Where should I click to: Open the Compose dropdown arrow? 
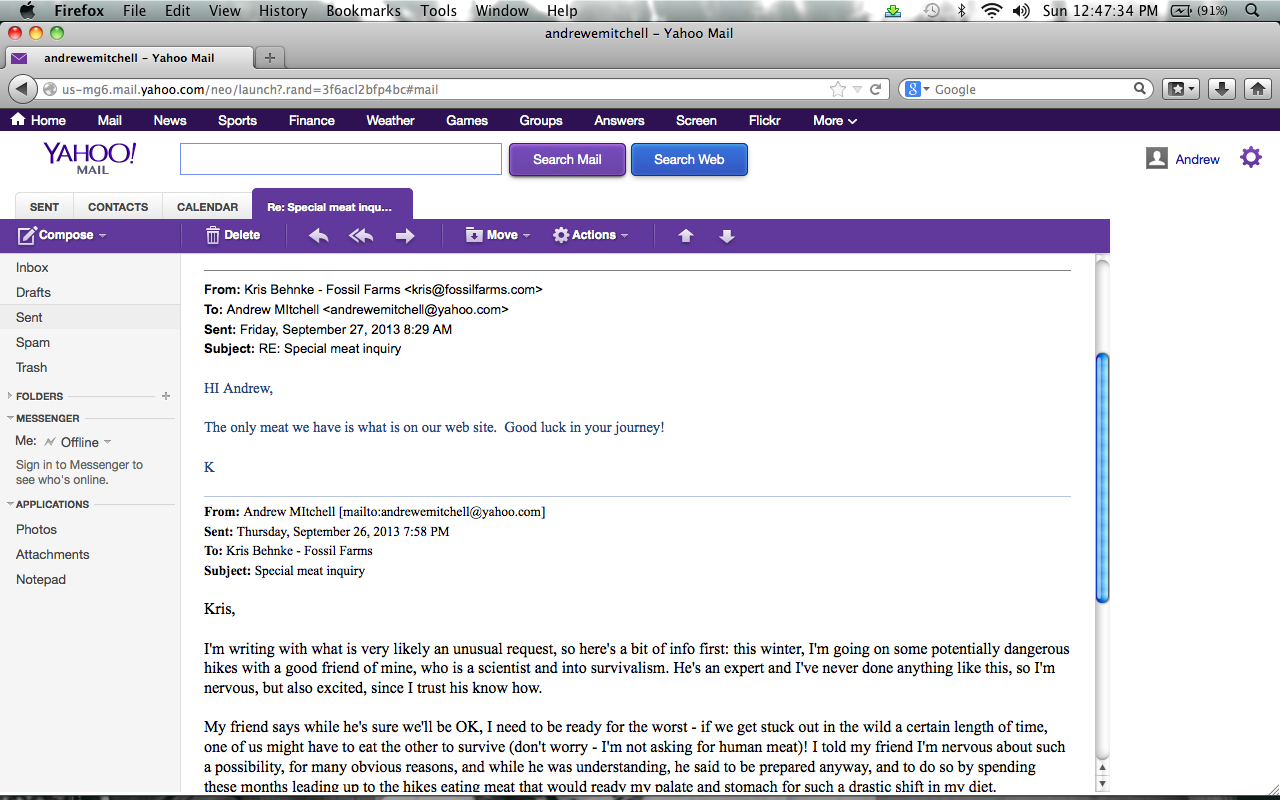point(103,236)
